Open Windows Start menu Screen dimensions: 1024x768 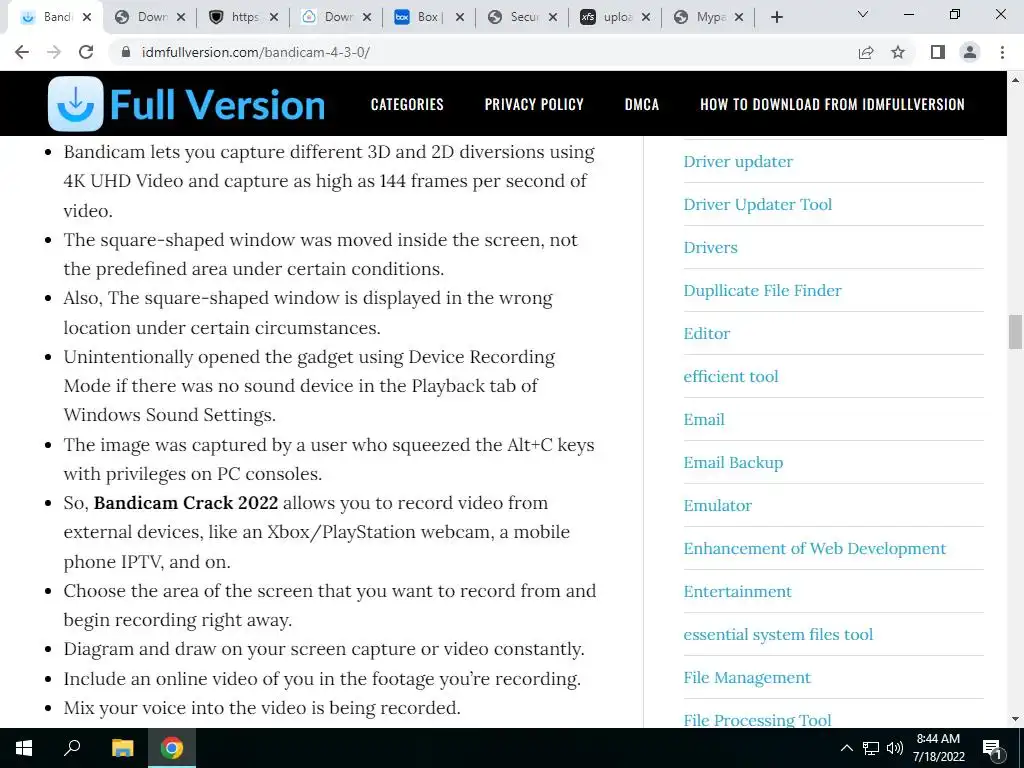pyautogui.click(x=24, y=748)
